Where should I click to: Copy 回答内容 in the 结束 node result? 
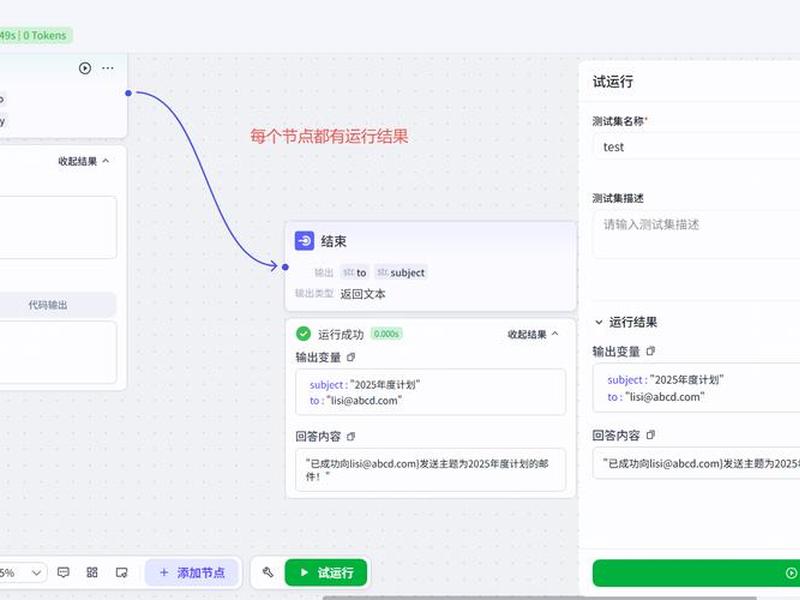[x=351, y=436]
